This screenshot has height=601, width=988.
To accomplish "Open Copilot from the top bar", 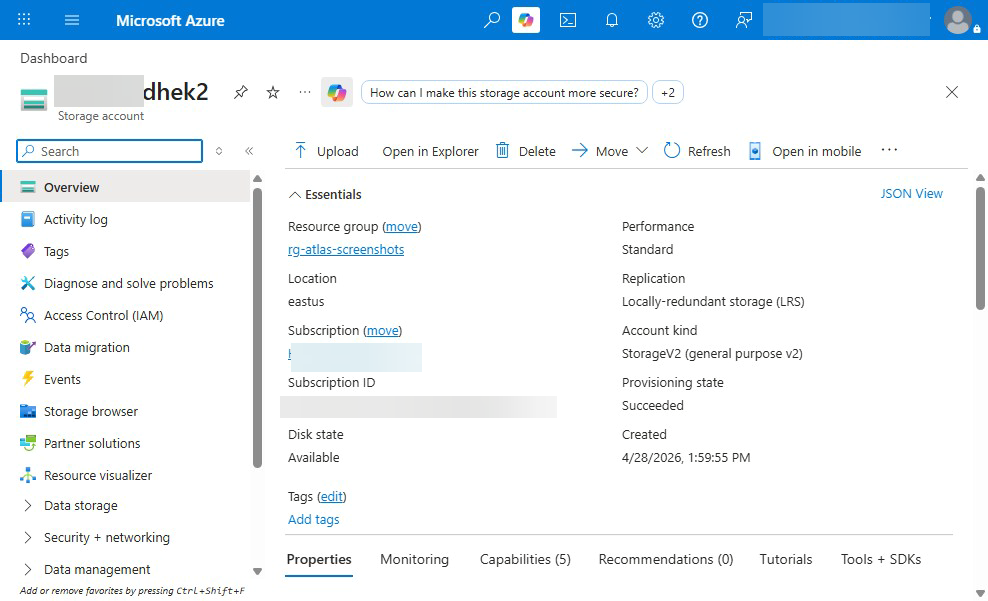I will 526,20.
